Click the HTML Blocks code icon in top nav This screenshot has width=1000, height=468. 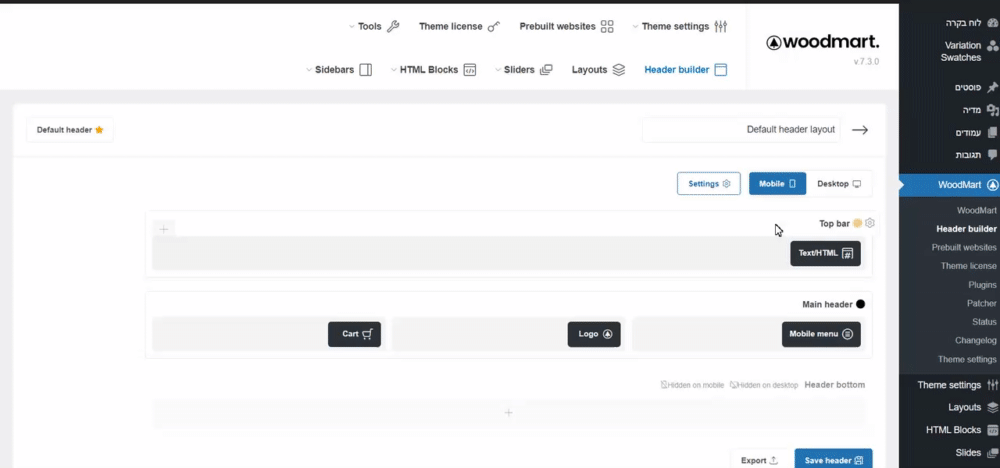[x=470, y=69]
